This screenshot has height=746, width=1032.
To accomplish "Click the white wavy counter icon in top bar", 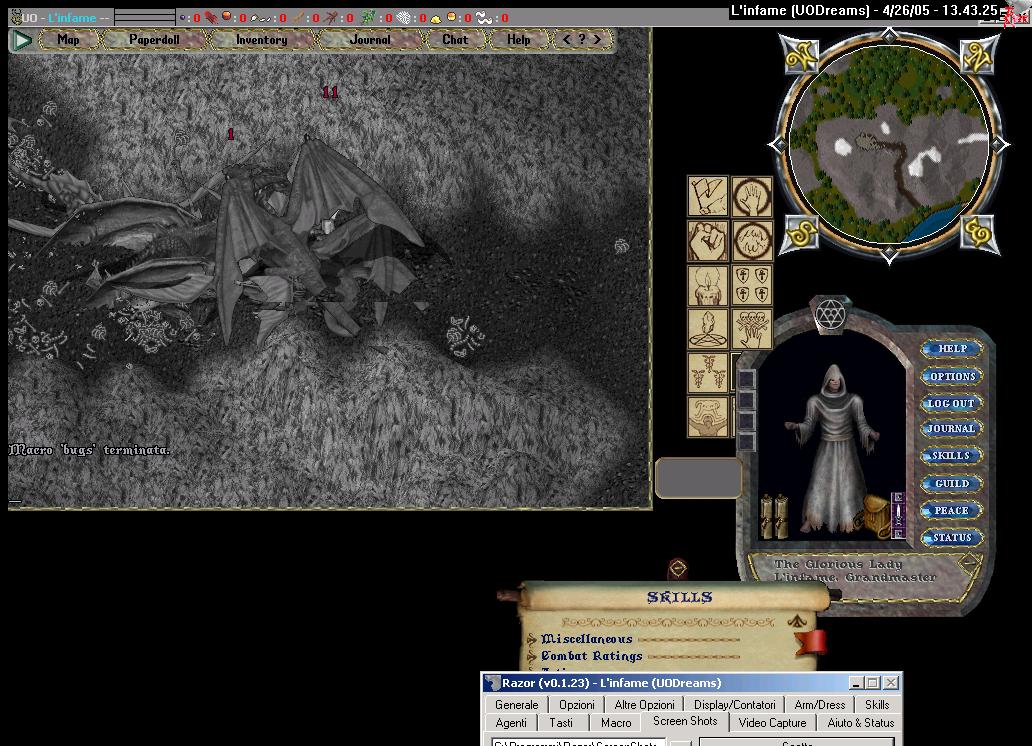I will pos(484,18).
